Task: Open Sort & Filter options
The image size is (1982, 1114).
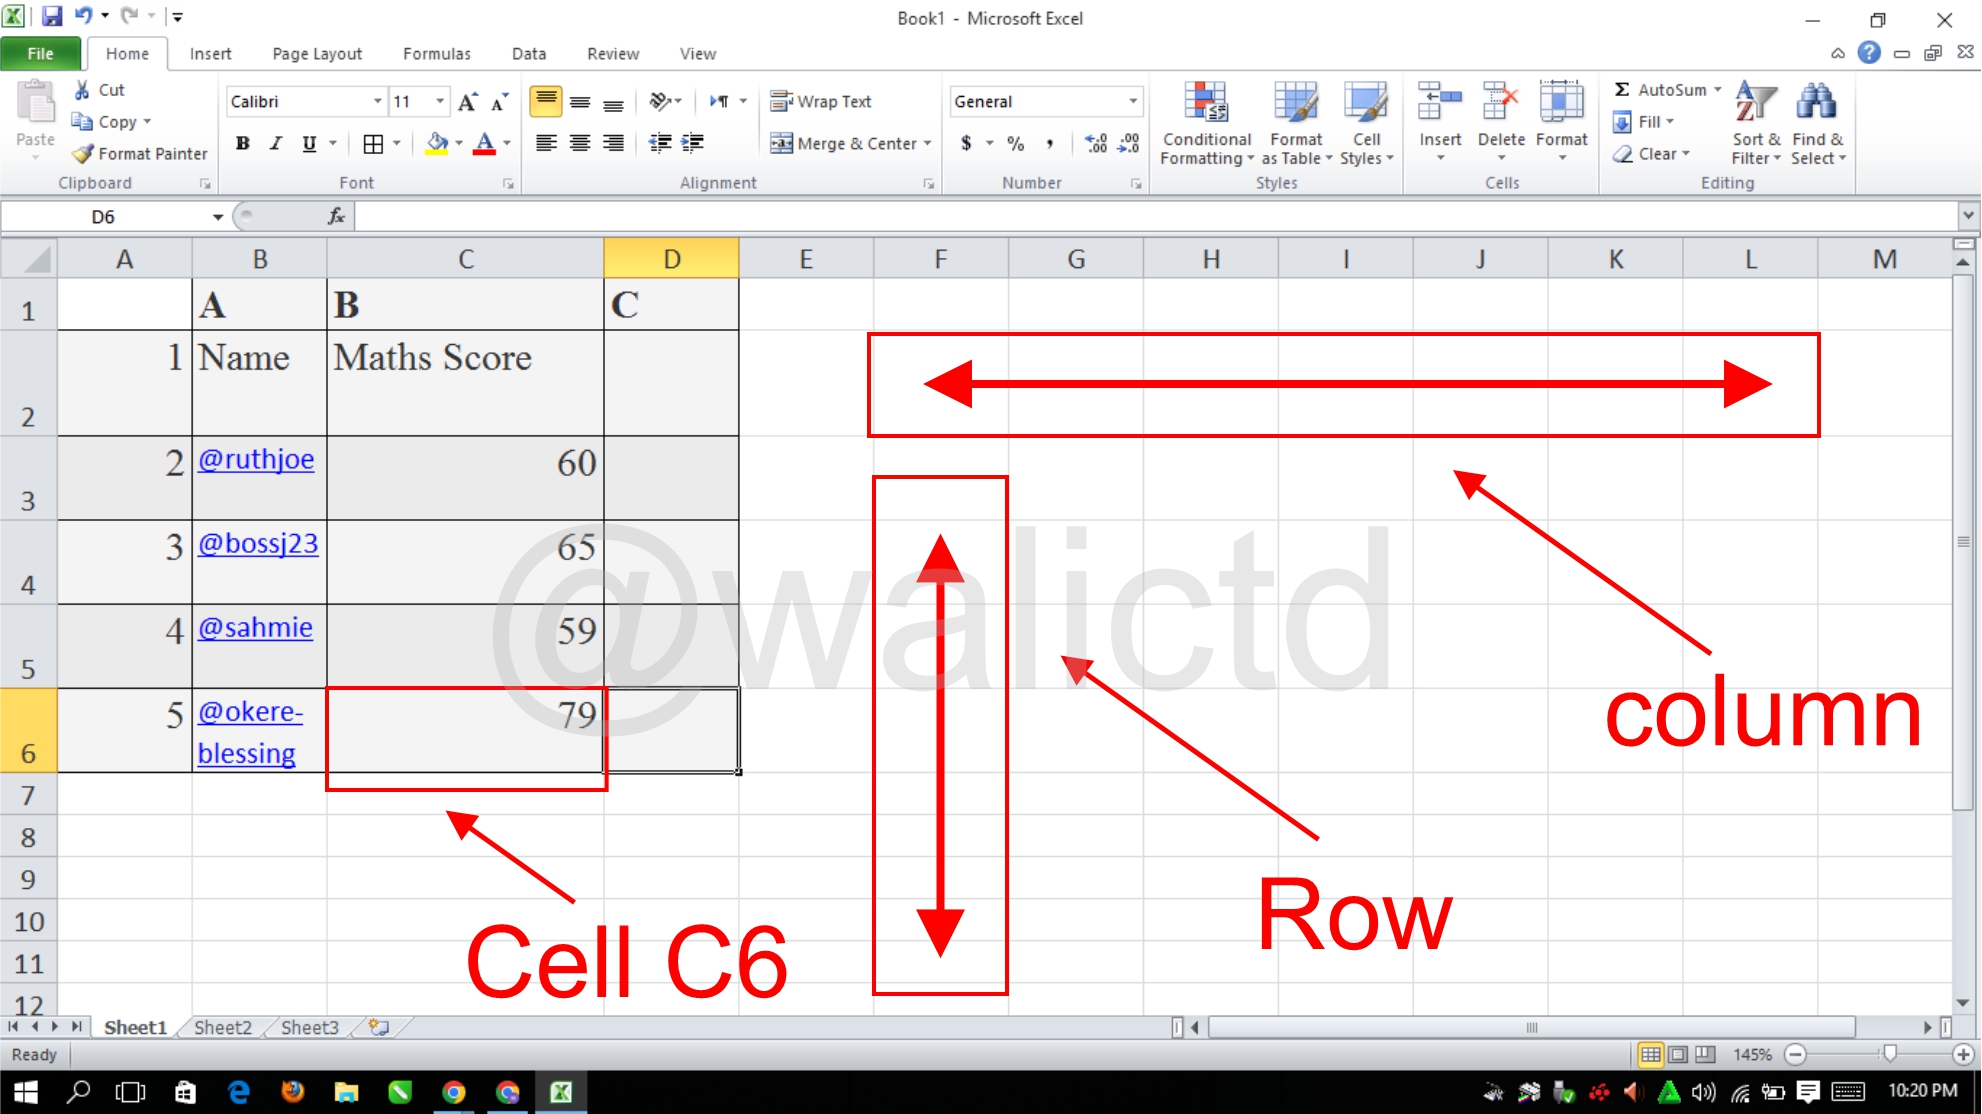Action: (x=1756, y=123)
